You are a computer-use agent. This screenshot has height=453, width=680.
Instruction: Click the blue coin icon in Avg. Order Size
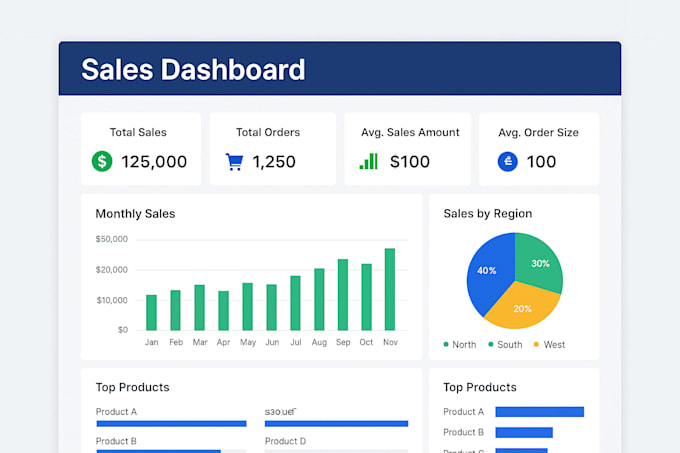point(507,162)
